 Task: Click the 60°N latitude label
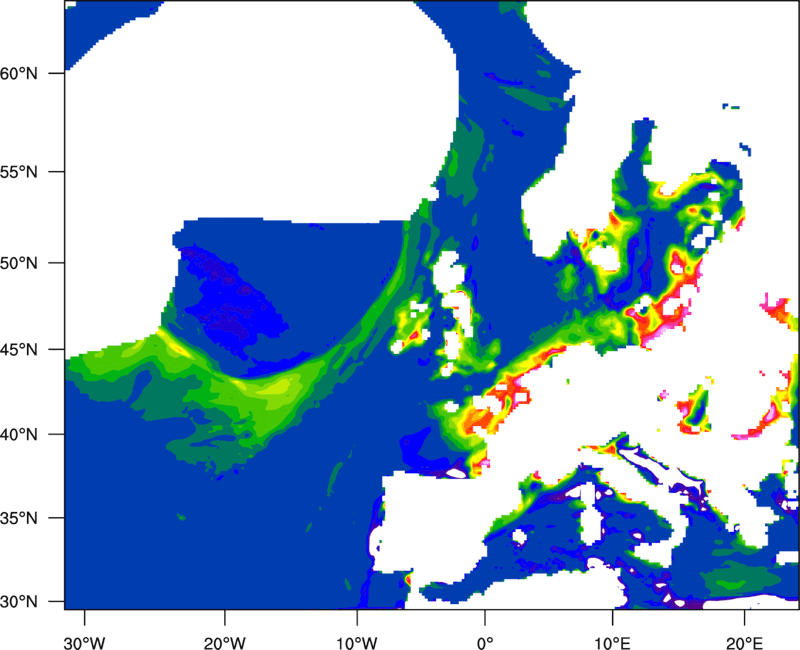19,73
